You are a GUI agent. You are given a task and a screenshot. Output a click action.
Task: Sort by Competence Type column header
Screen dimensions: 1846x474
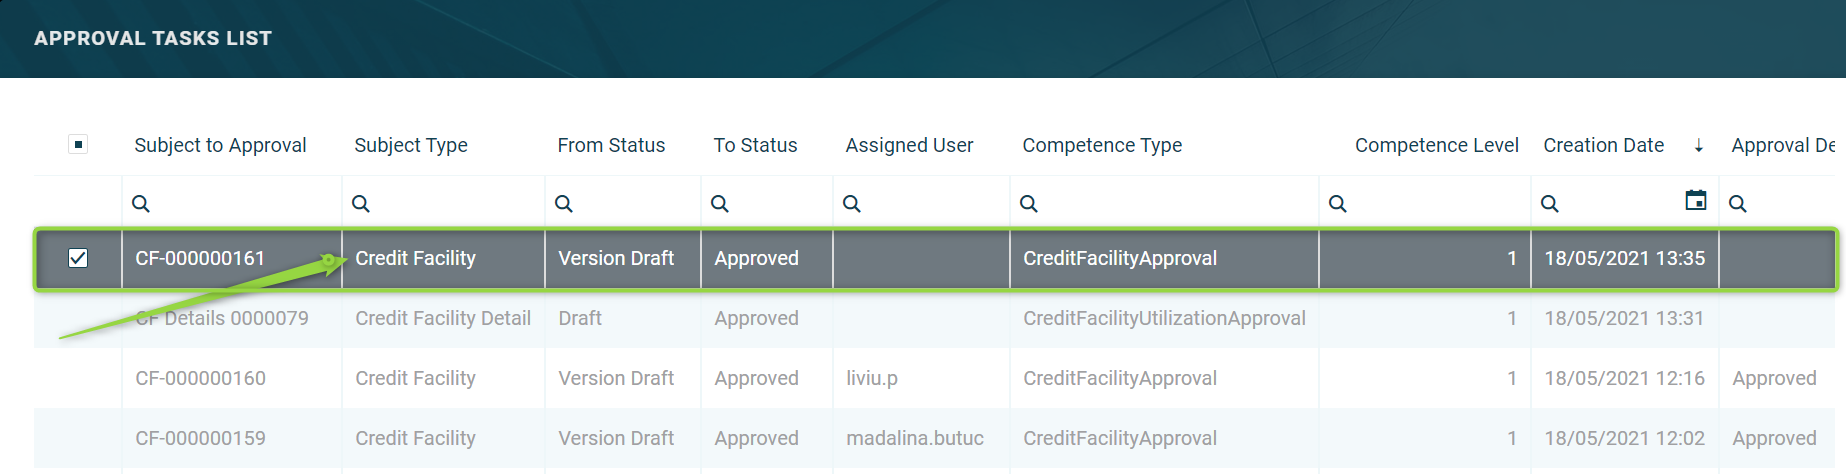(1102, 145)
